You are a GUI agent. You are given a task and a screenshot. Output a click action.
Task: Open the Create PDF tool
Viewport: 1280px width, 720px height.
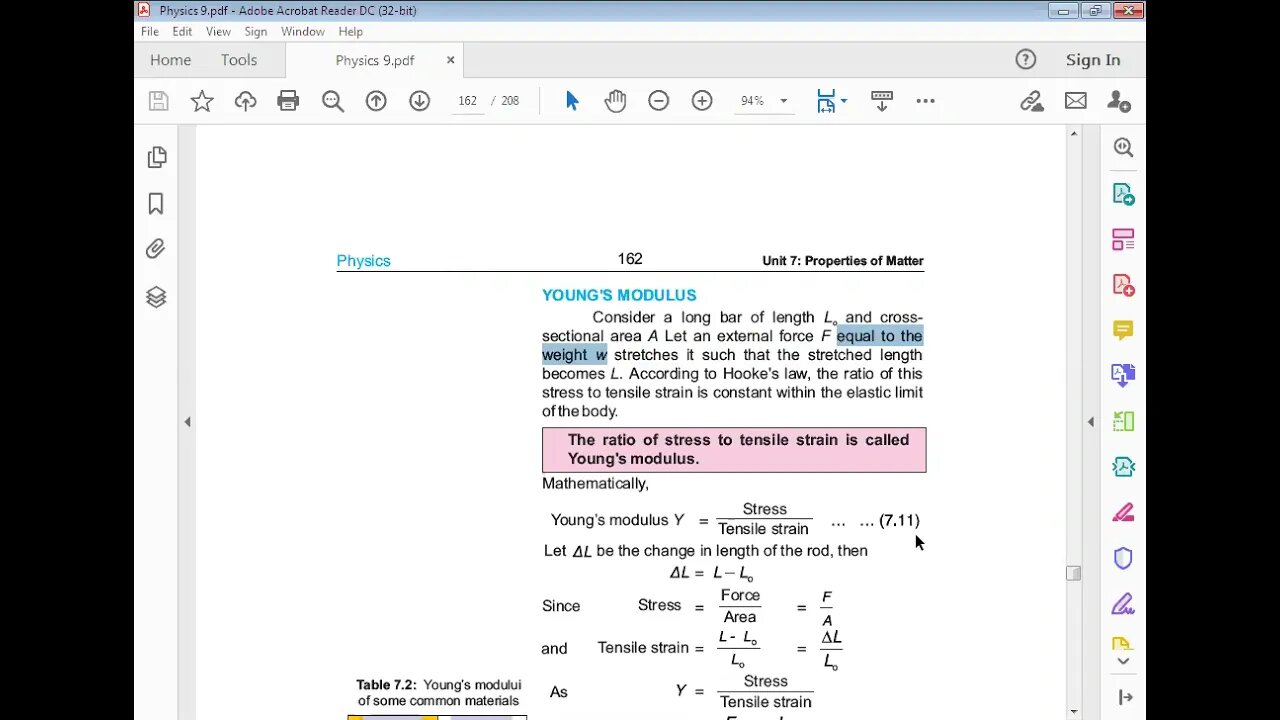pos(1123,286)
